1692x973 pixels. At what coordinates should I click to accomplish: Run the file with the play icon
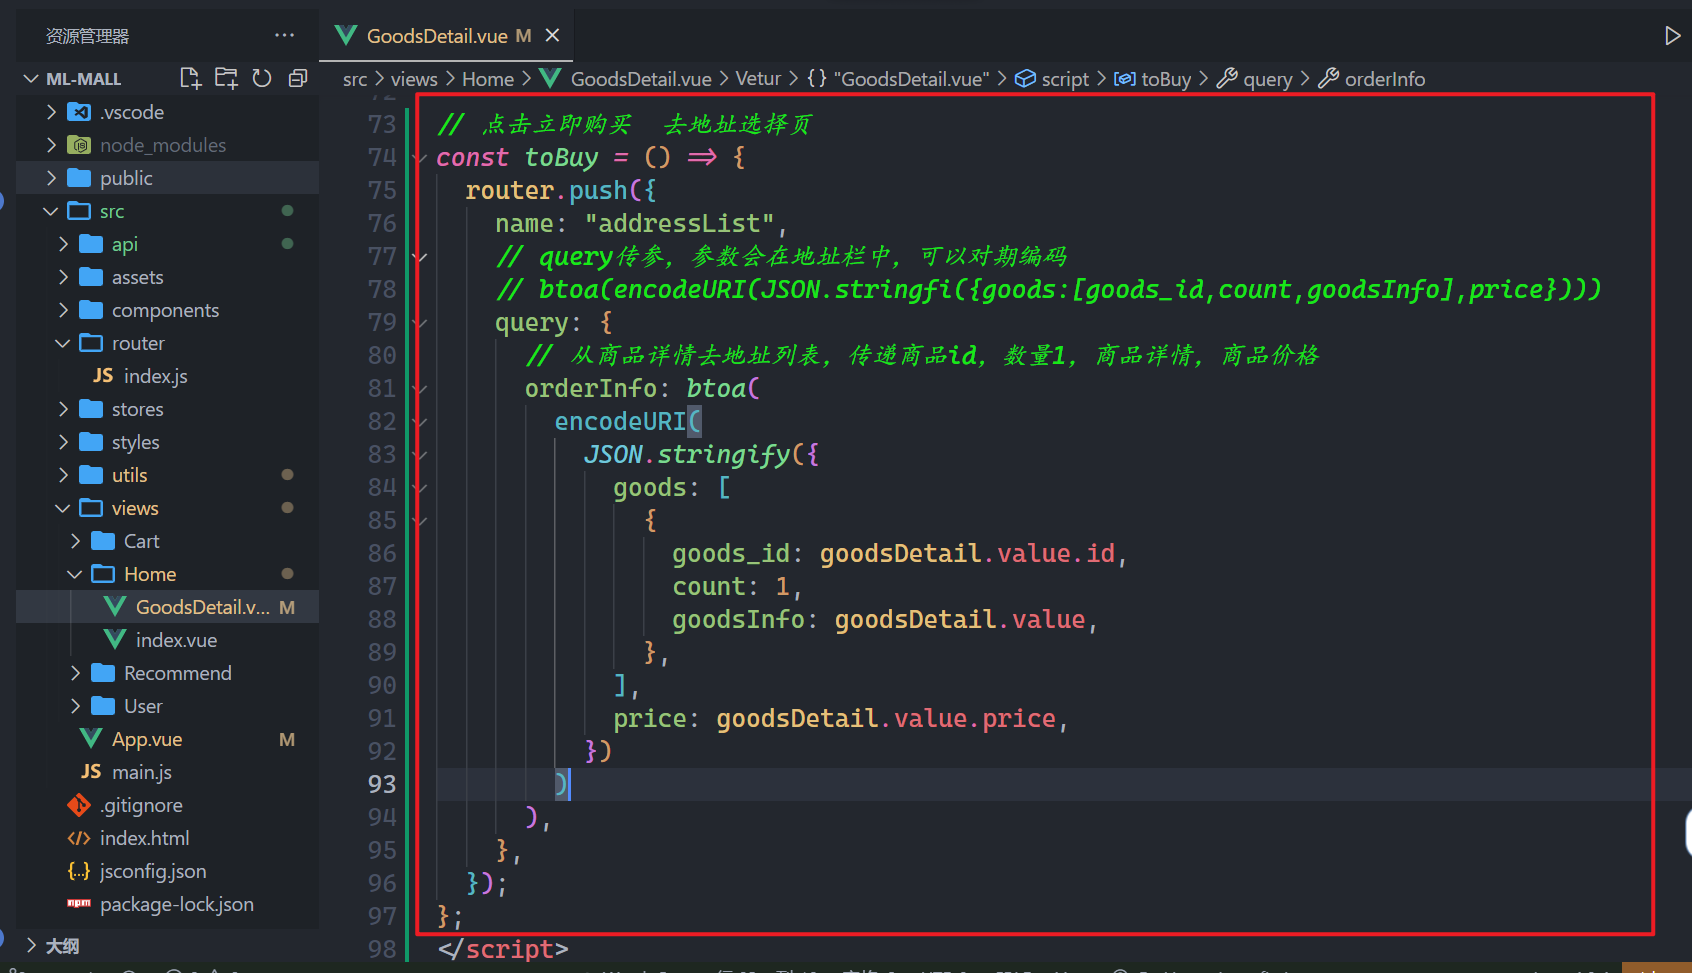[x=1672, y=36]
